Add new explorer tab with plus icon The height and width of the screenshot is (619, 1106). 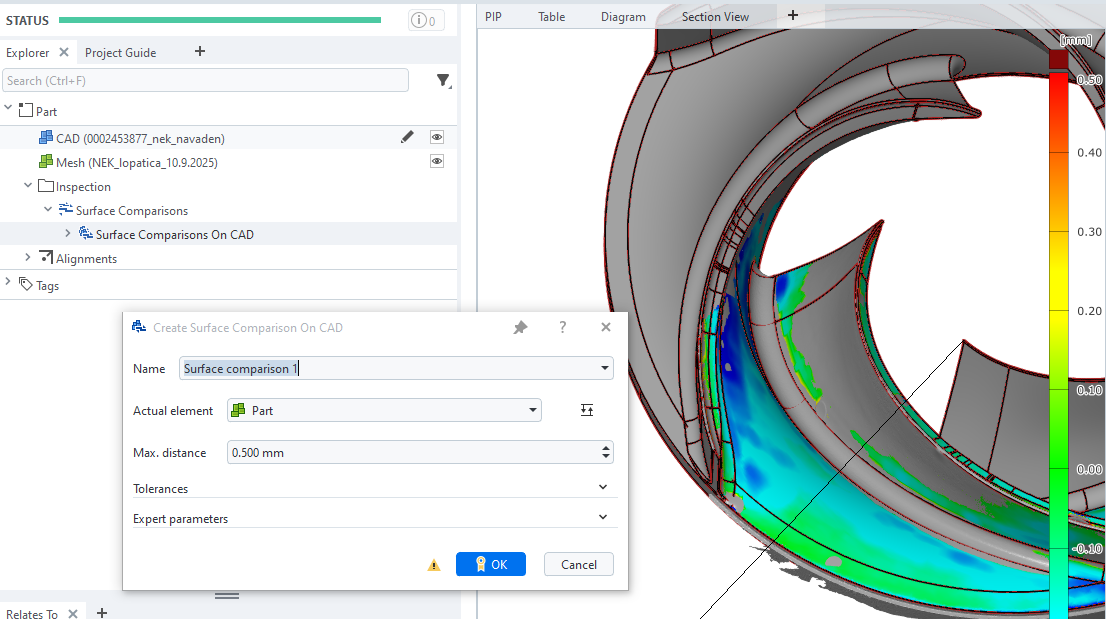(x=200, y=52)
